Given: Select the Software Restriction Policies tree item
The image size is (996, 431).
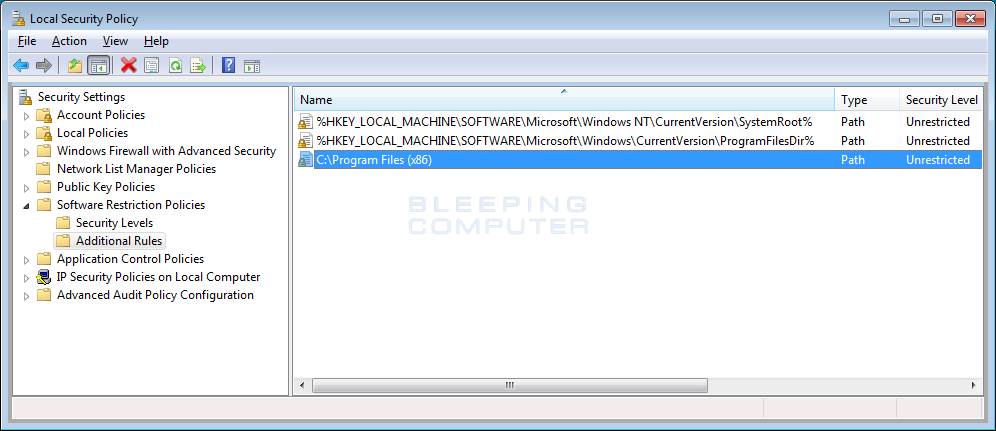Looking at the screenshot, I should (131, 205).
